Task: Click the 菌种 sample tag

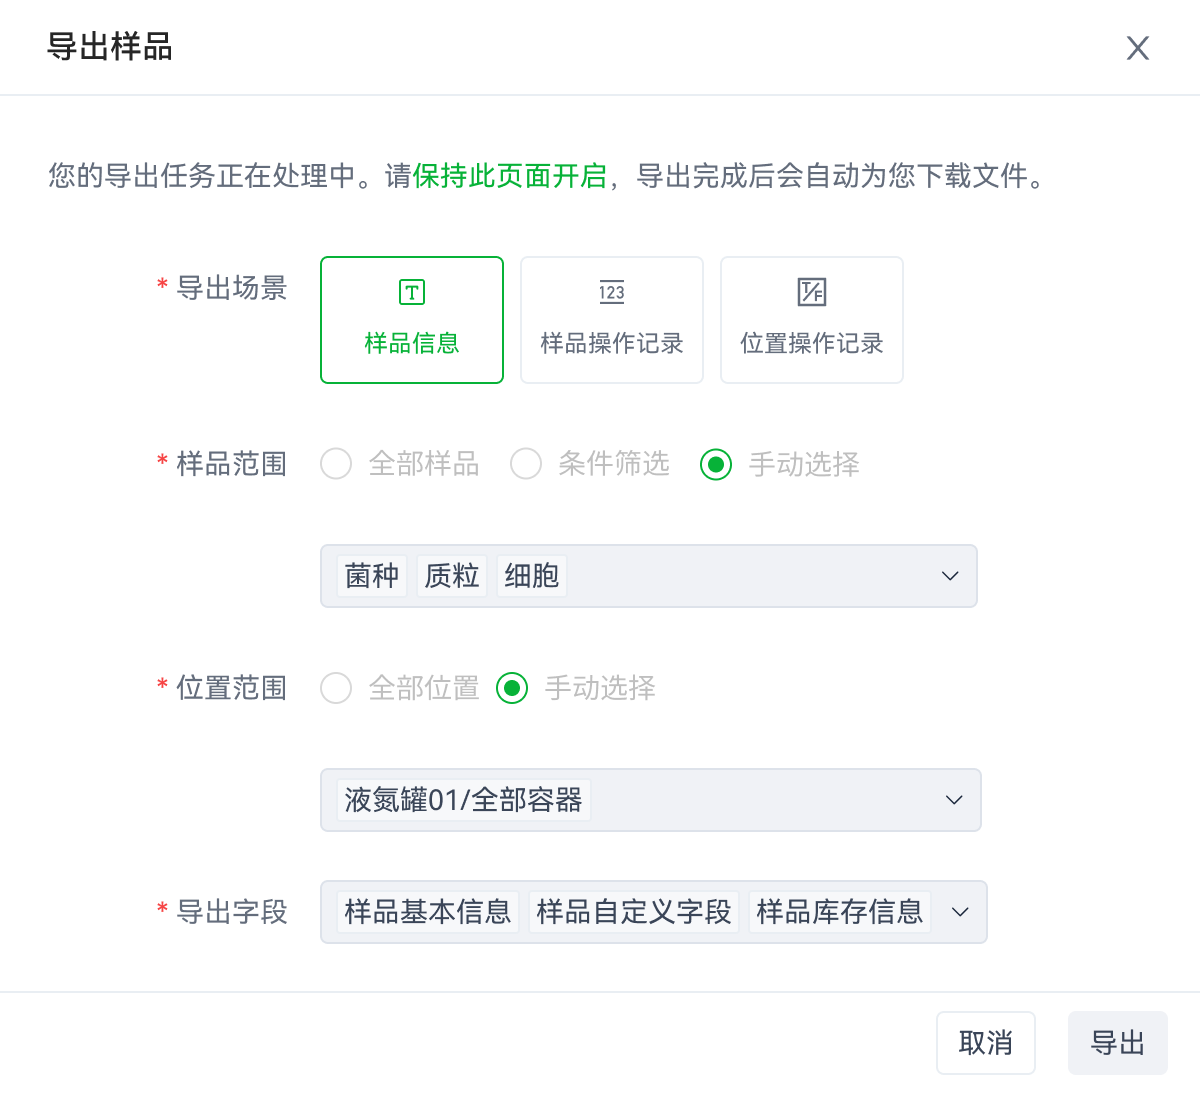Action: [371, 576]
